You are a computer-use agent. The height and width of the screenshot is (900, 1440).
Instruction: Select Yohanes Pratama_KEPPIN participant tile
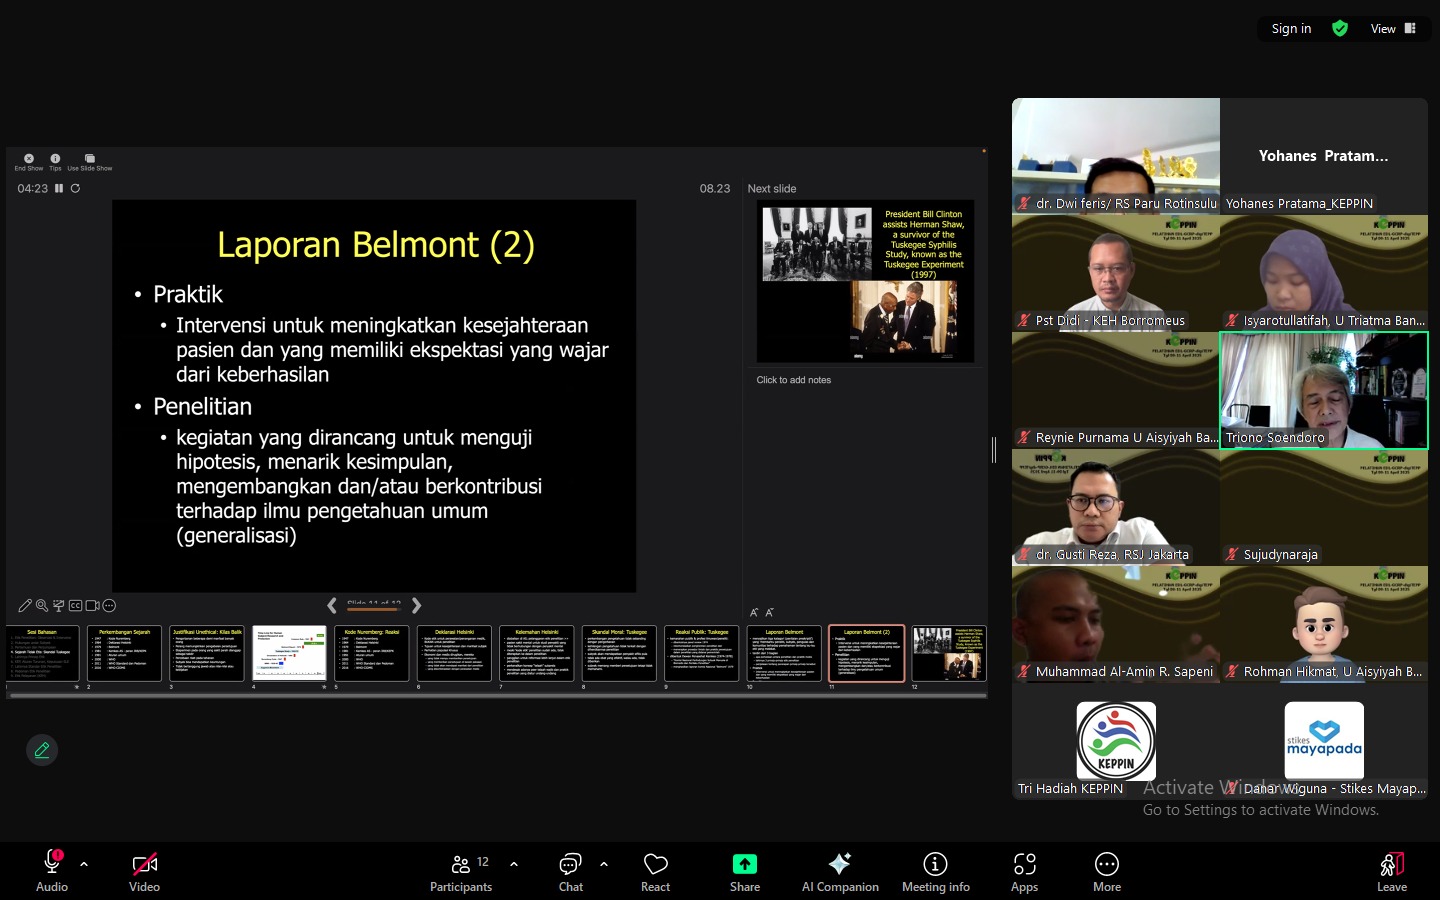coord(1324,156)
